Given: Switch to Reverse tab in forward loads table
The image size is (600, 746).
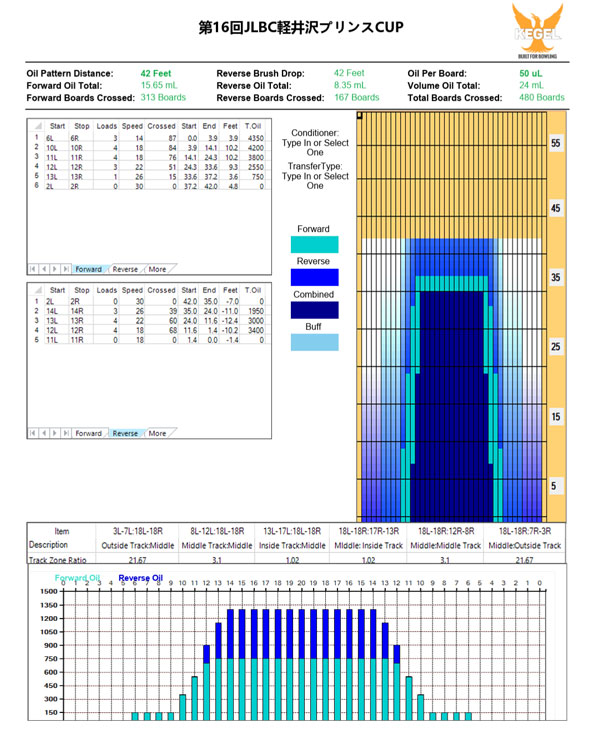Looking at the screenshot, I should 125,269.
